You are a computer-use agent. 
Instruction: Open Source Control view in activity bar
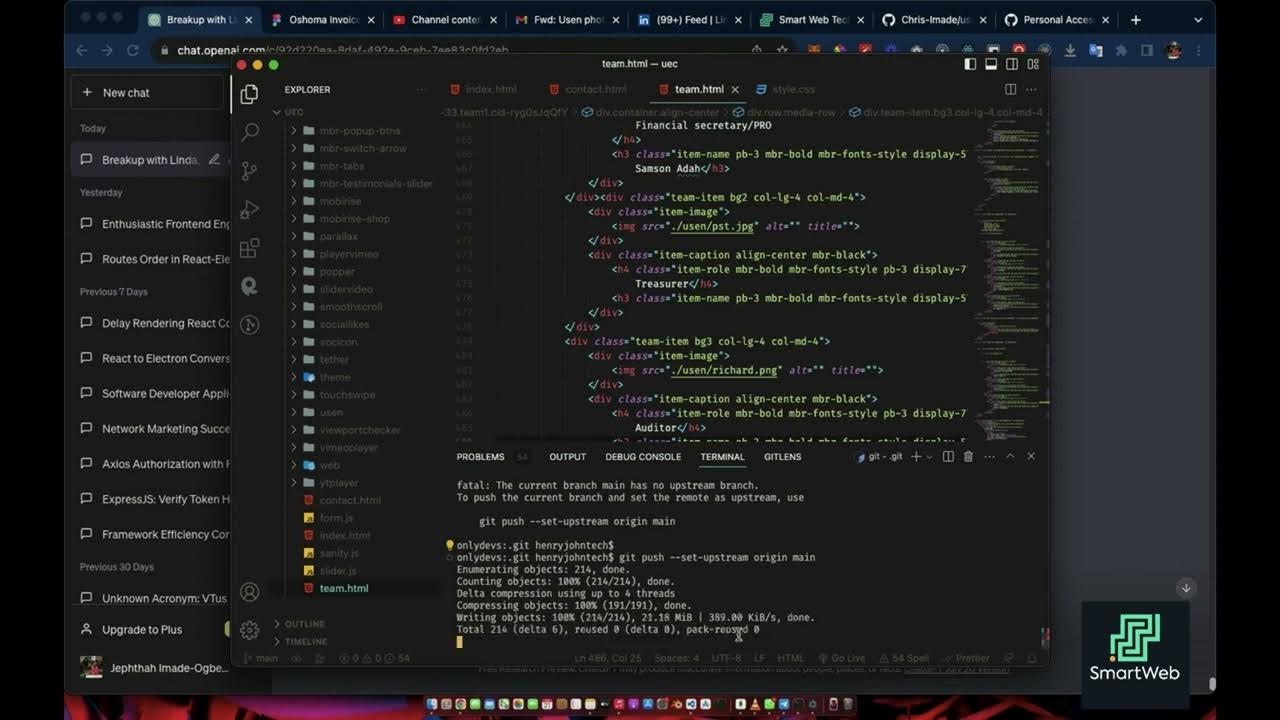click(250, 171)
